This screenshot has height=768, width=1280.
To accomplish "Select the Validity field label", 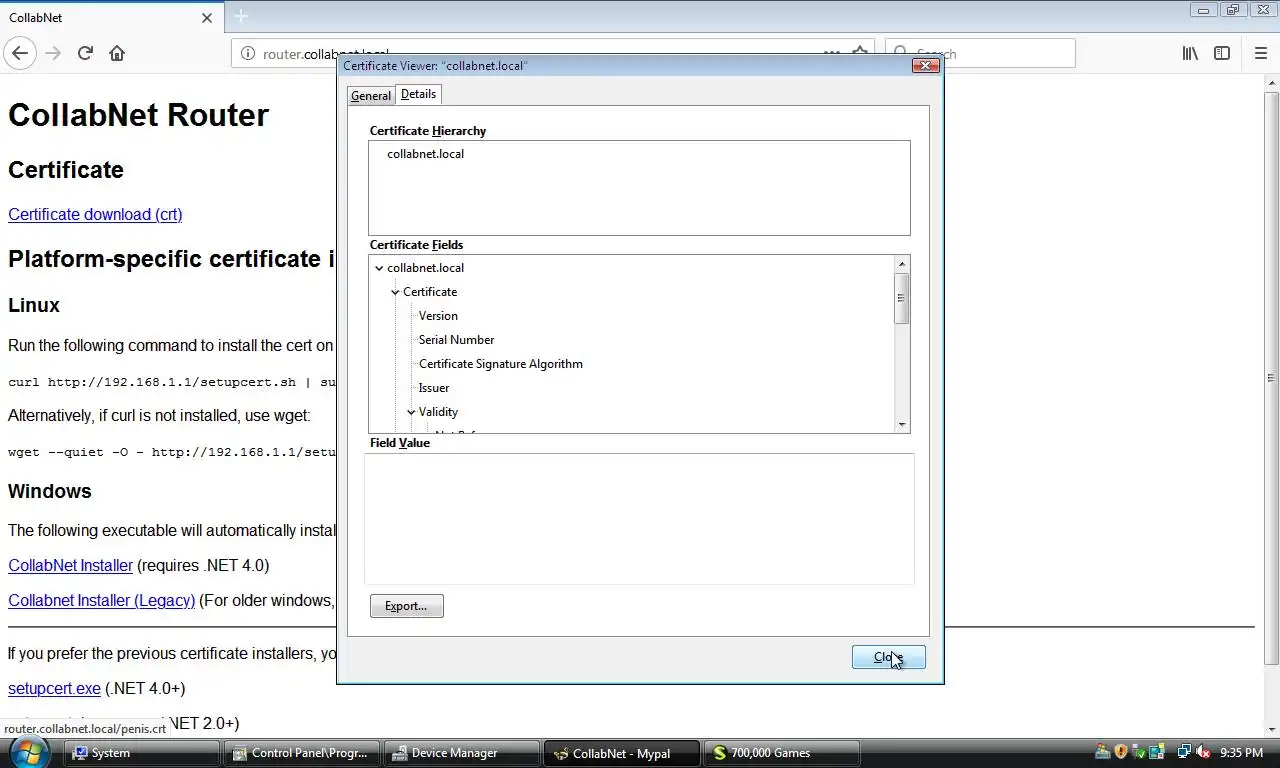I will click(438, 412).
